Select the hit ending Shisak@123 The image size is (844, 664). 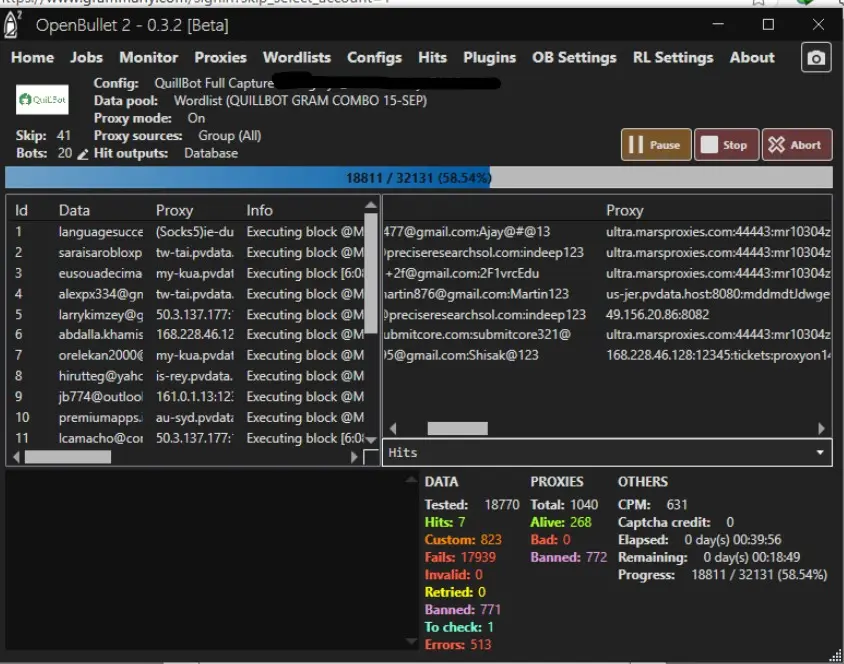click(607, 355)
